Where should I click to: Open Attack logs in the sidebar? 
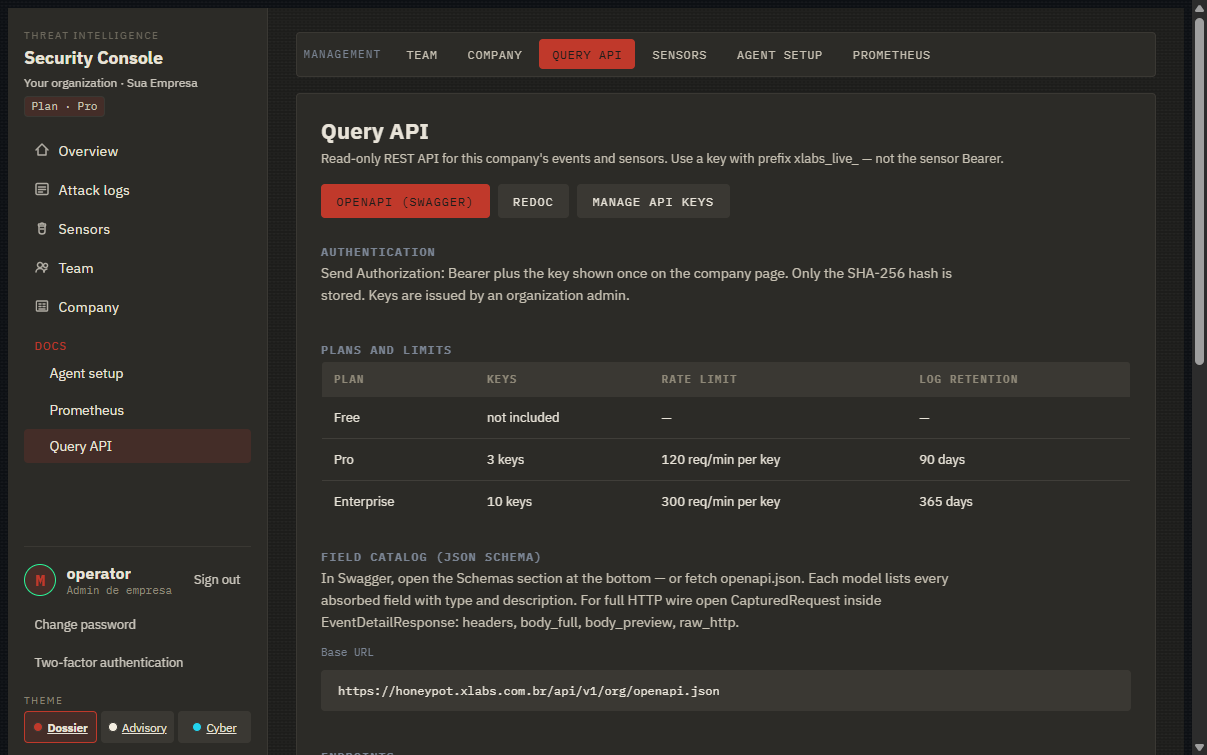tap(137, 190)
